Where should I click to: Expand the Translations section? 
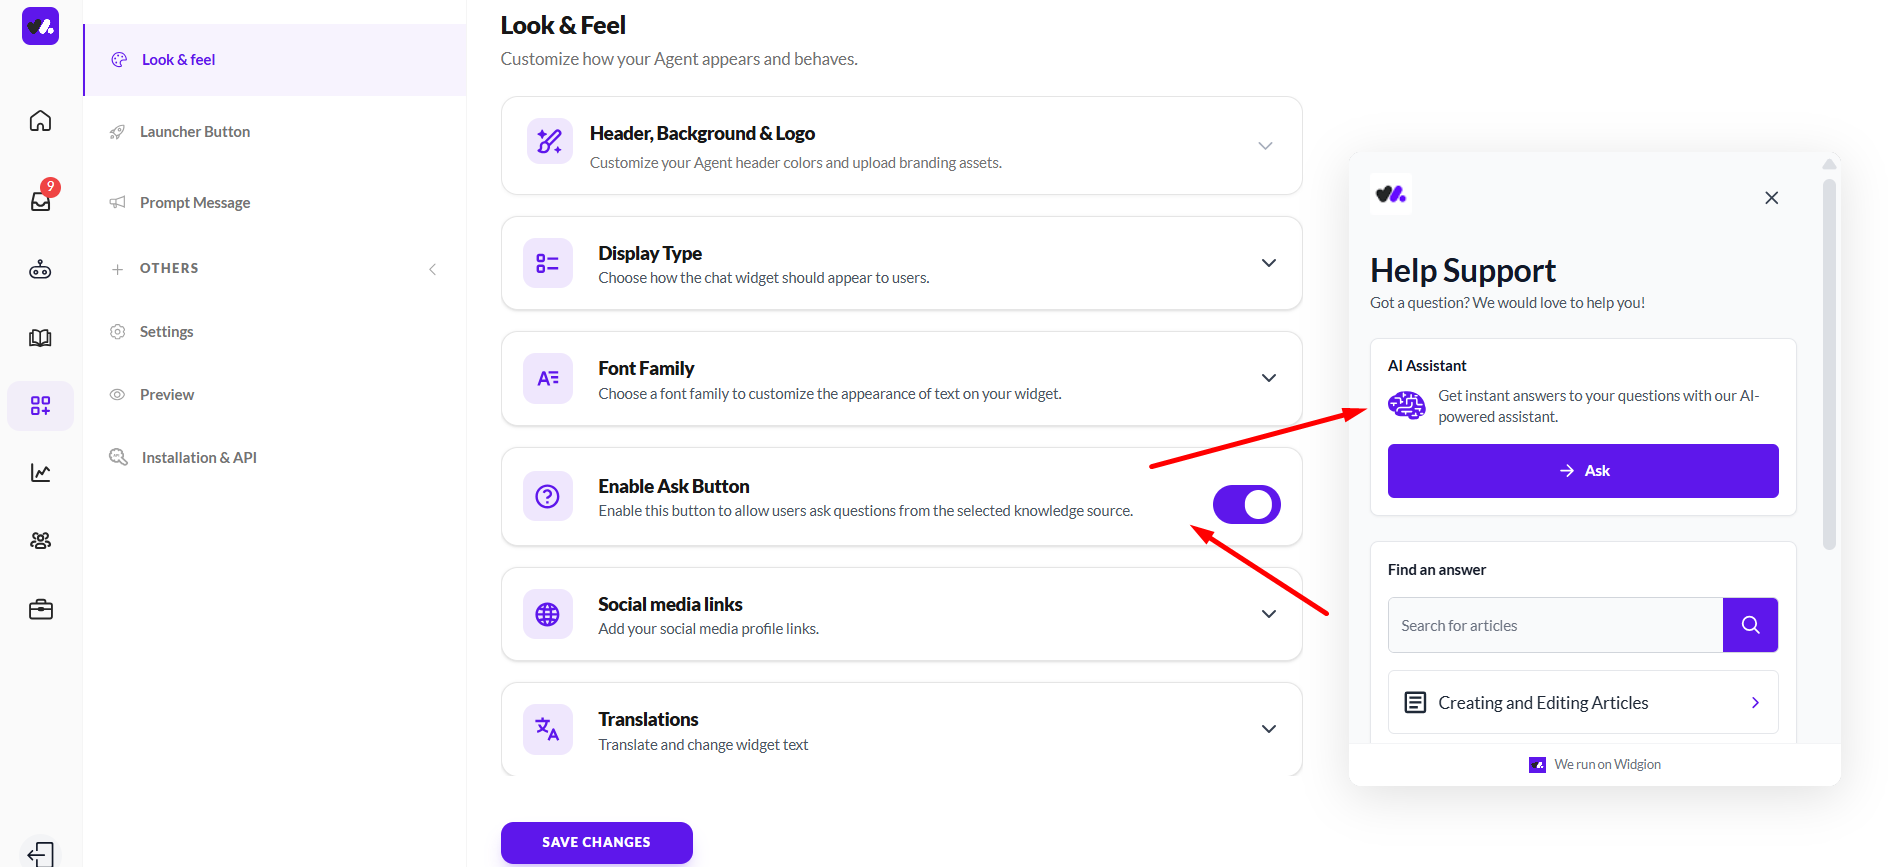click(x=1268, y=729)
